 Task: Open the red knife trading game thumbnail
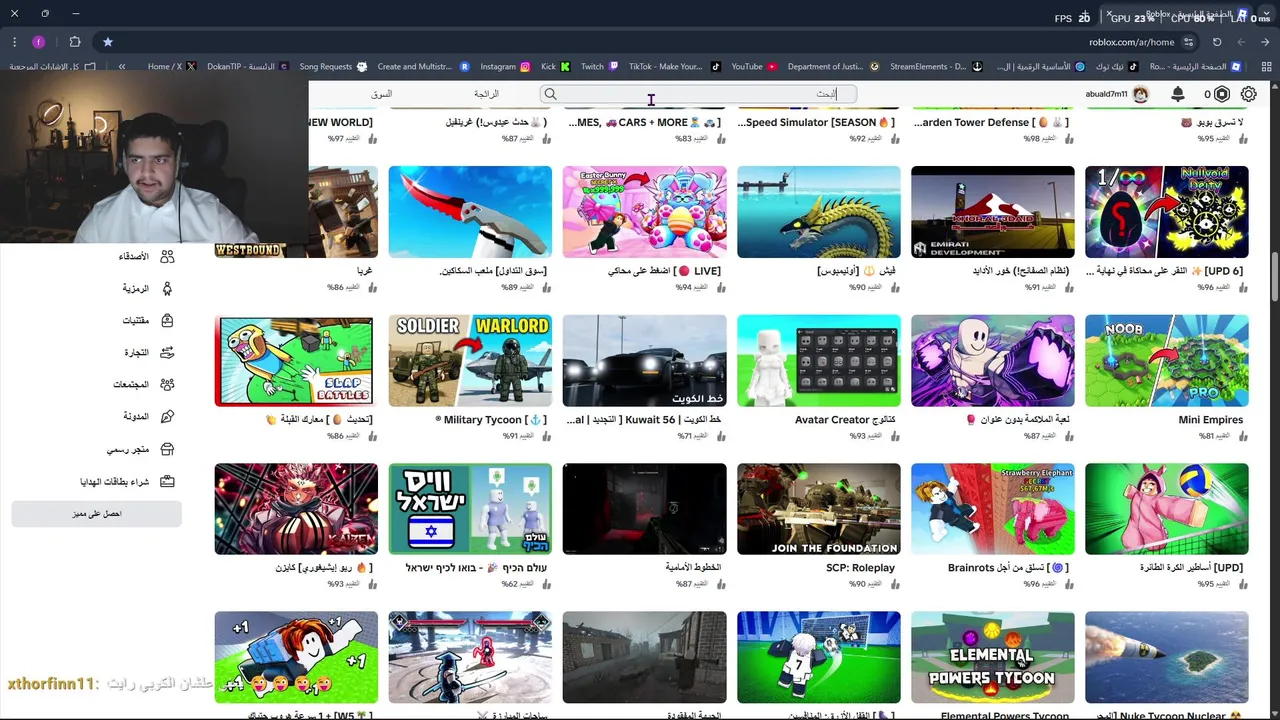pyautogui.click(x=470, y=212)
